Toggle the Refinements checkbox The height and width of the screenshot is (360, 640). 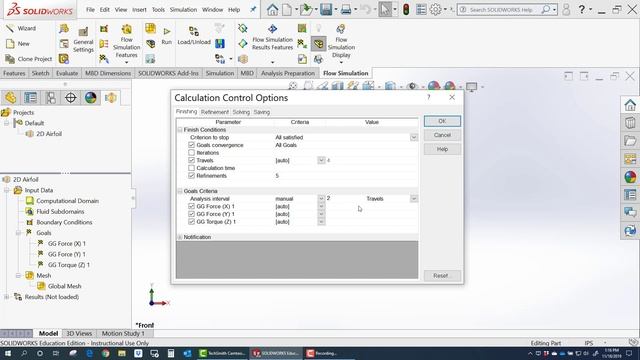point(191,176)
